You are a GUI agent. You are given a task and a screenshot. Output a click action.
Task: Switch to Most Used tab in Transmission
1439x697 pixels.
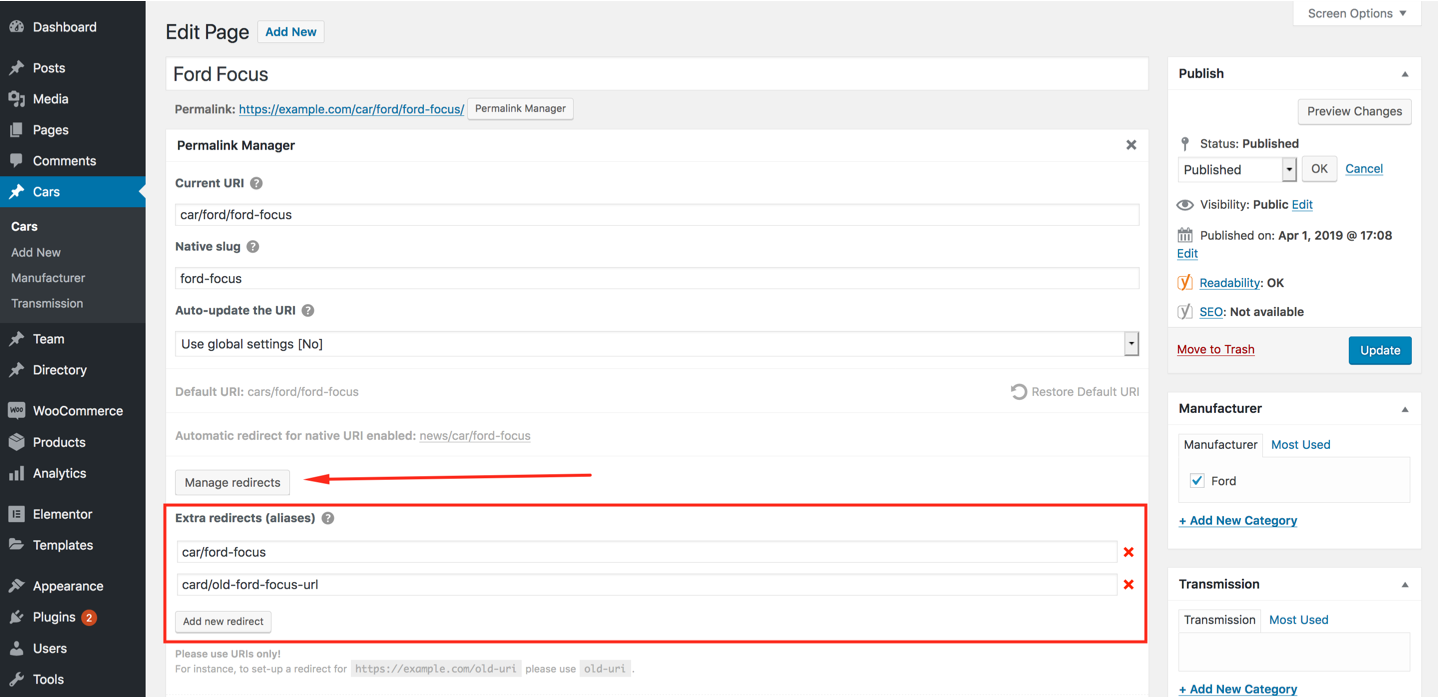tap(1299, 620)
